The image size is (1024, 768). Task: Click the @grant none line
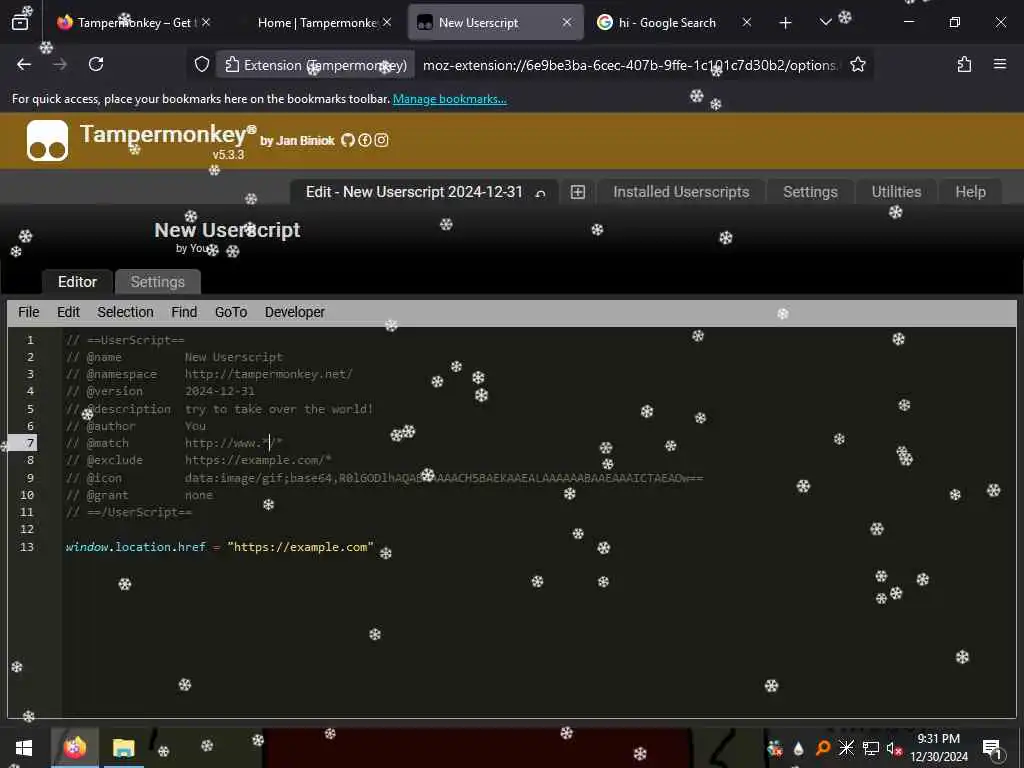pos(139,495)
